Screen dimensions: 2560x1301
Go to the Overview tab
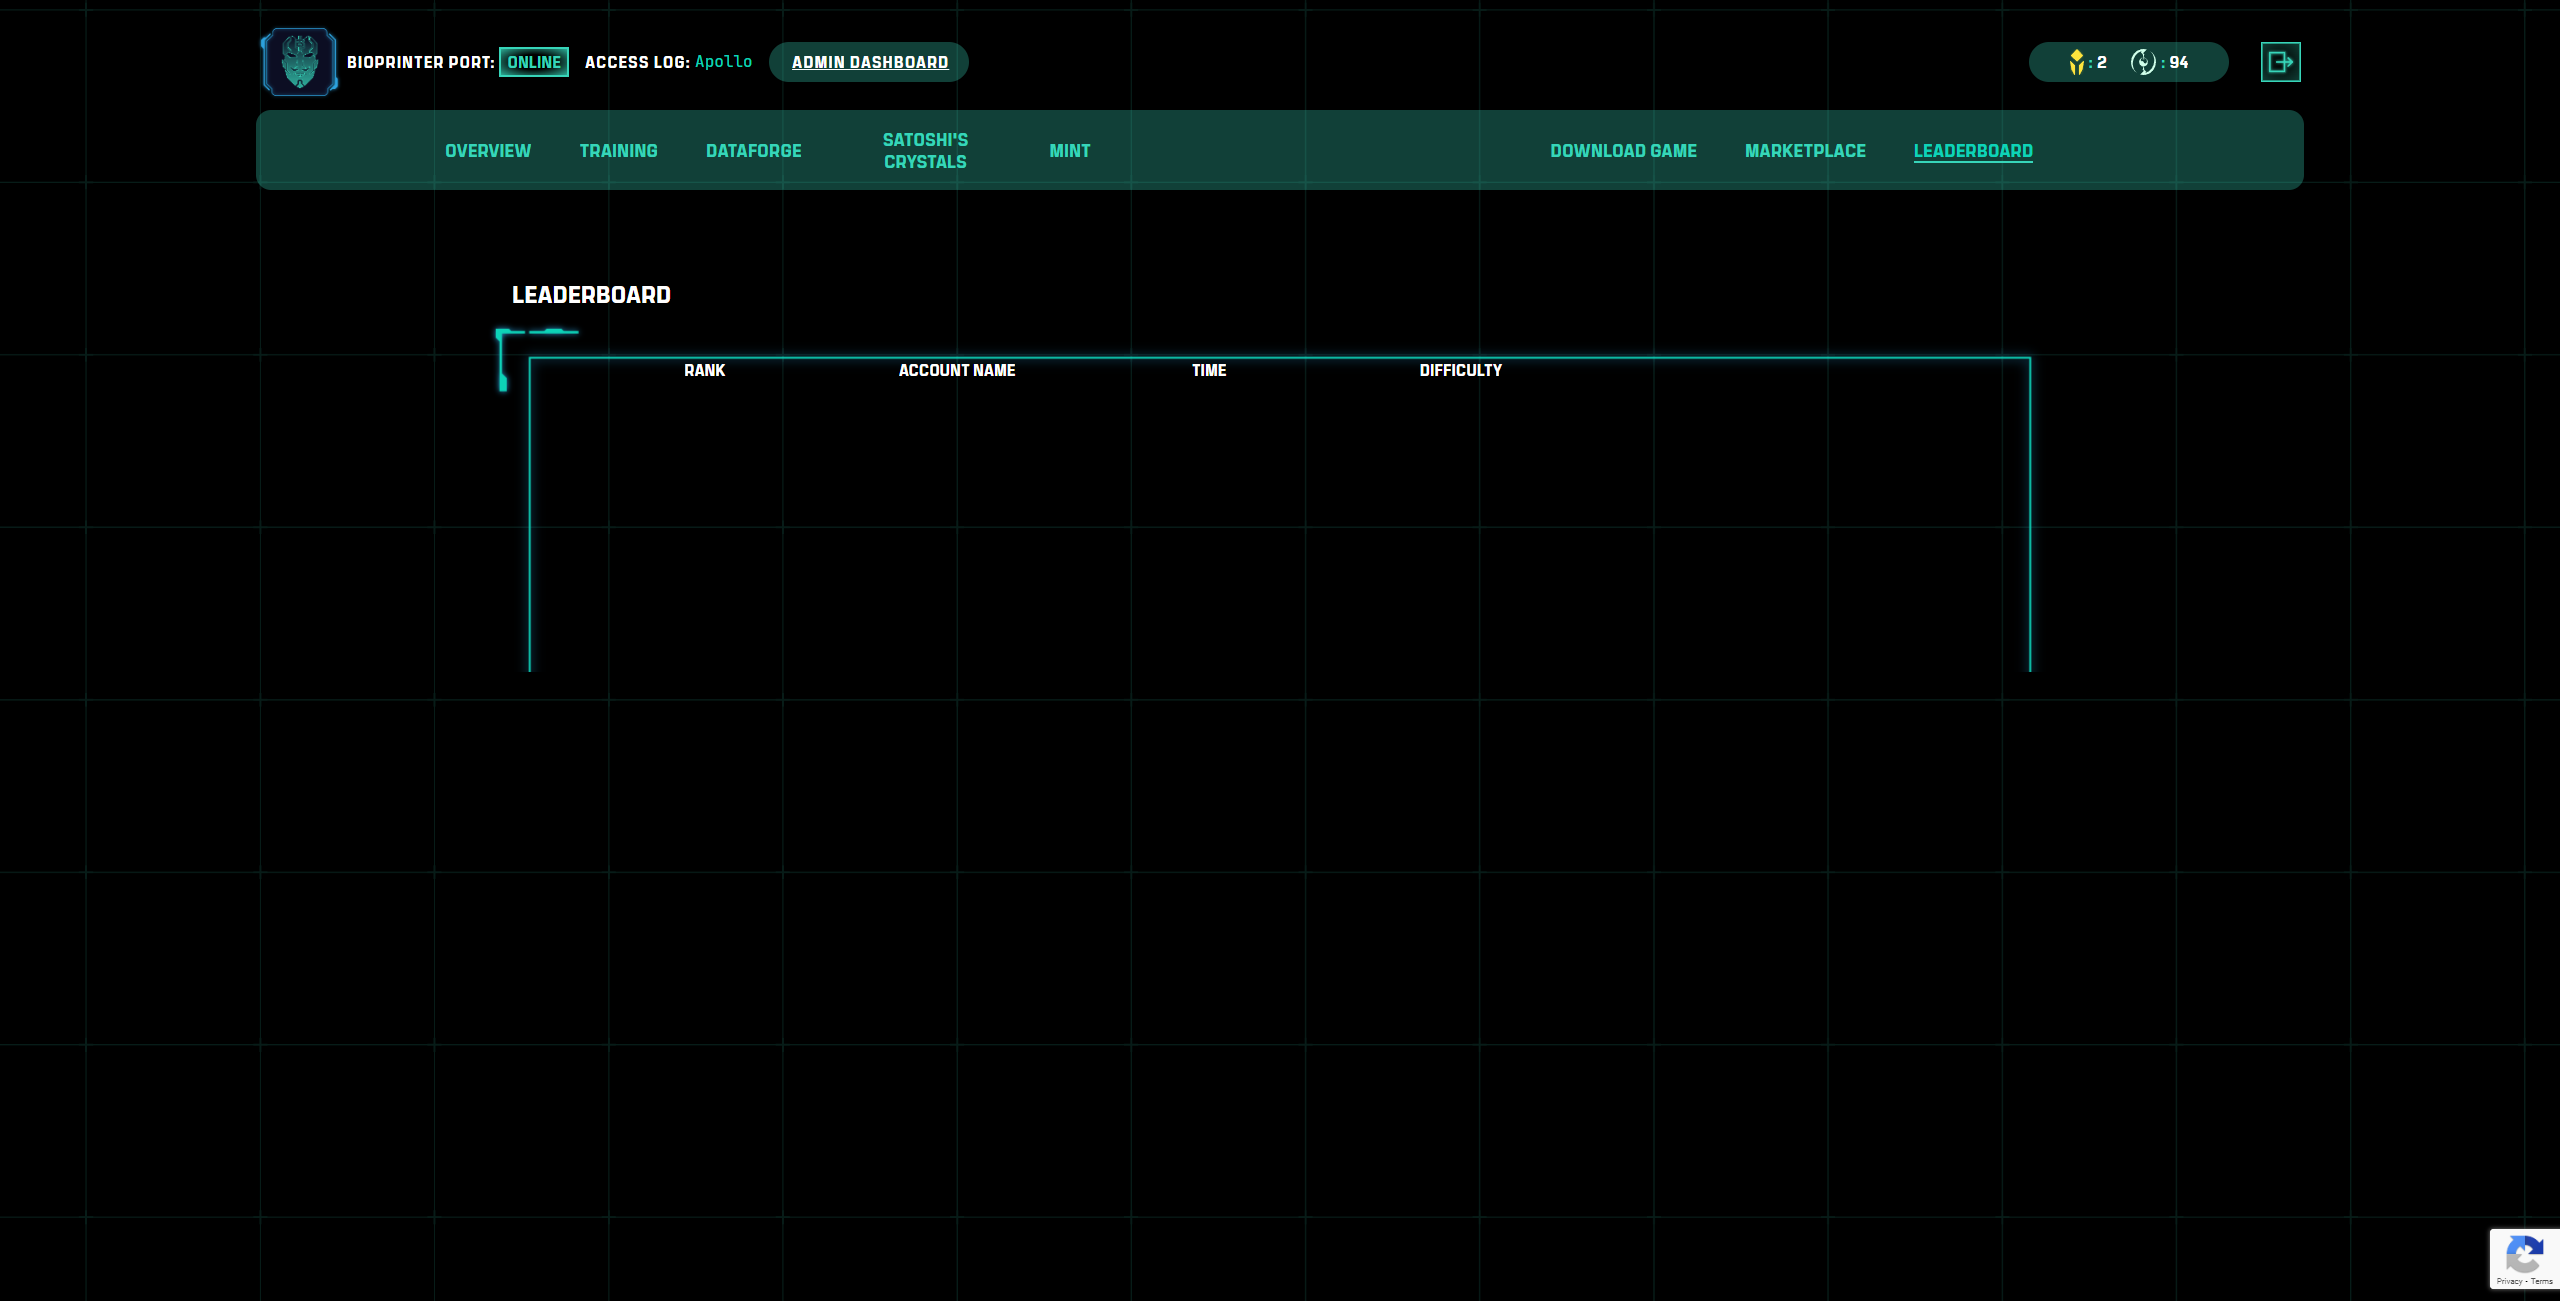488,151
